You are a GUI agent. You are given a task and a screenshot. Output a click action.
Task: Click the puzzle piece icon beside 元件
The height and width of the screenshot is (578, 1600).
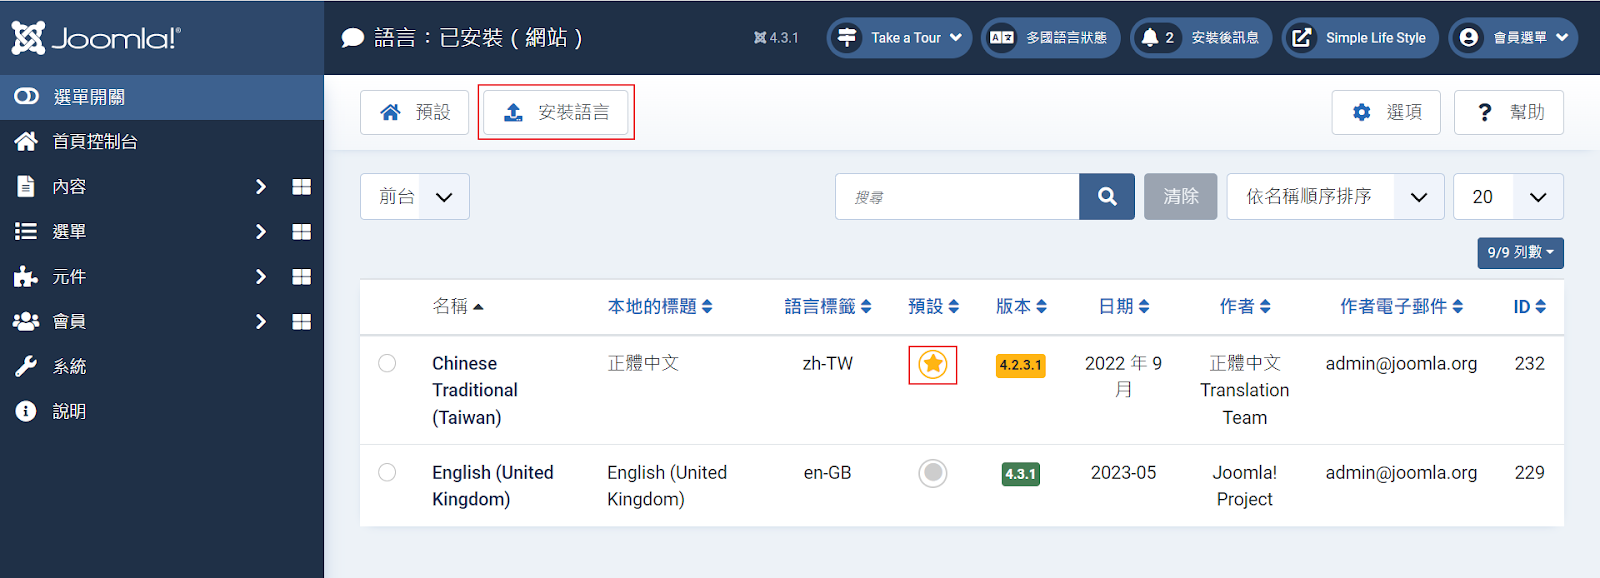tap(26, 277)
